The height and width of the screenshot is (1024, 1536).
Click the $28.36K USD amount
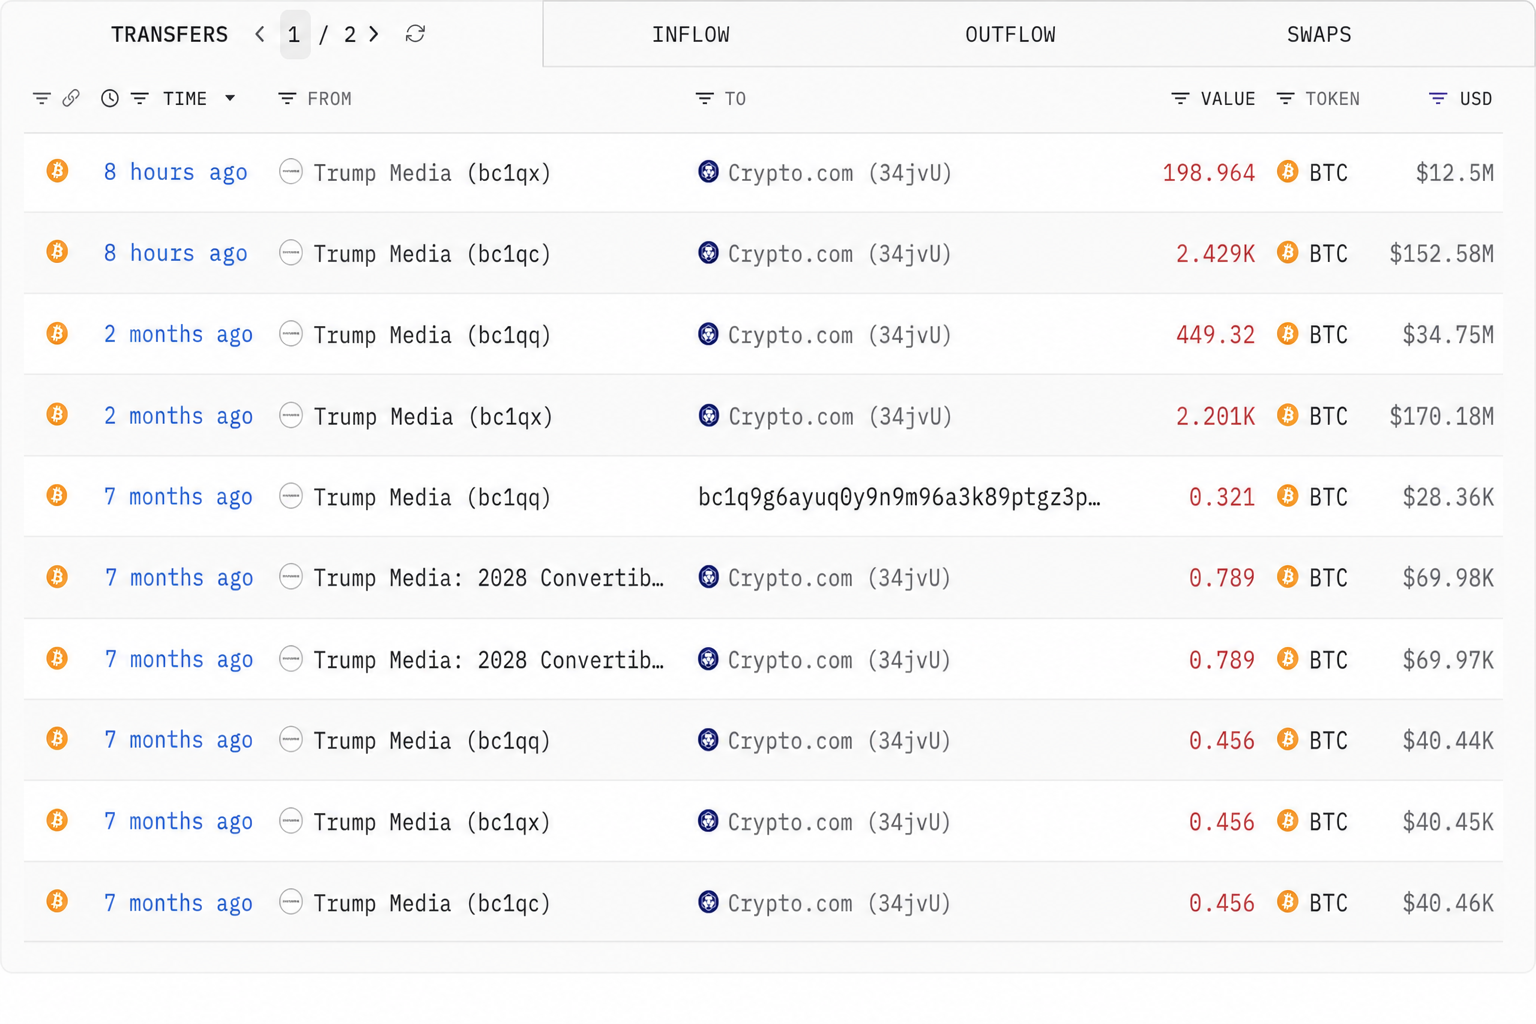click(1448, 497)
